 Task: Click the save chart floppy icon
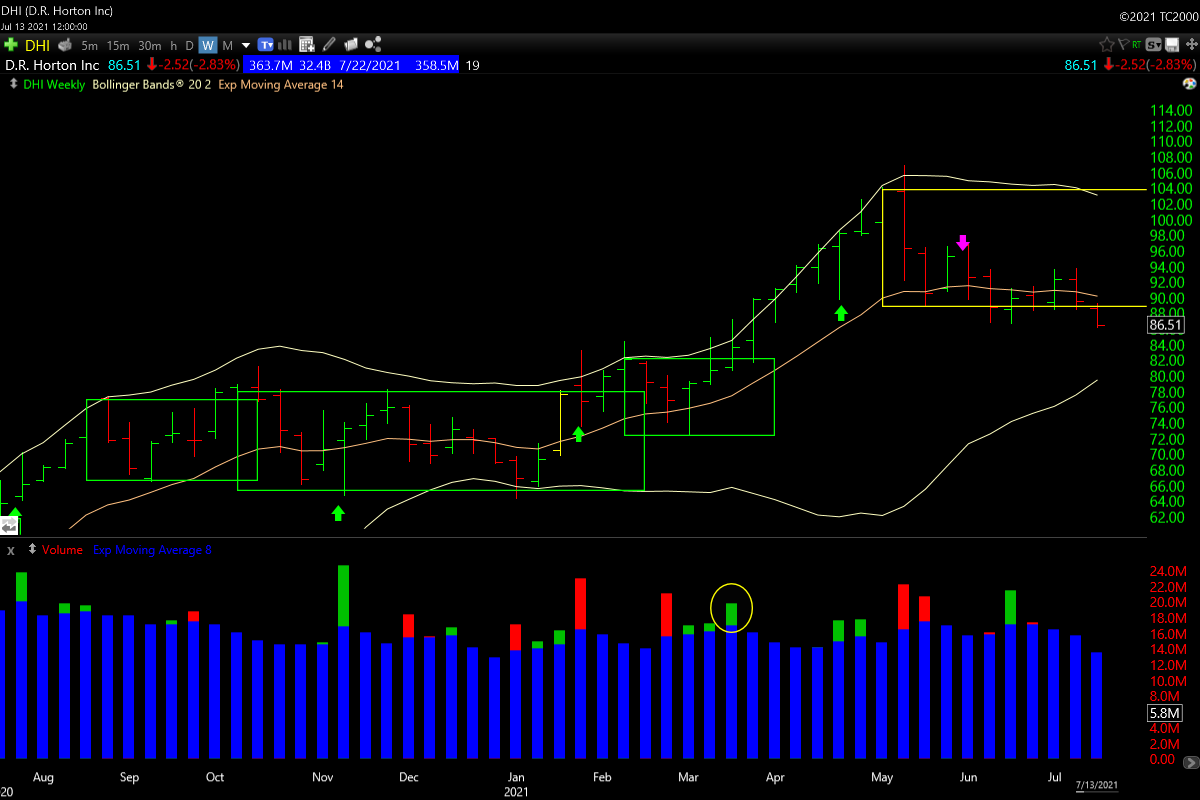click(x=1172, y=44)
